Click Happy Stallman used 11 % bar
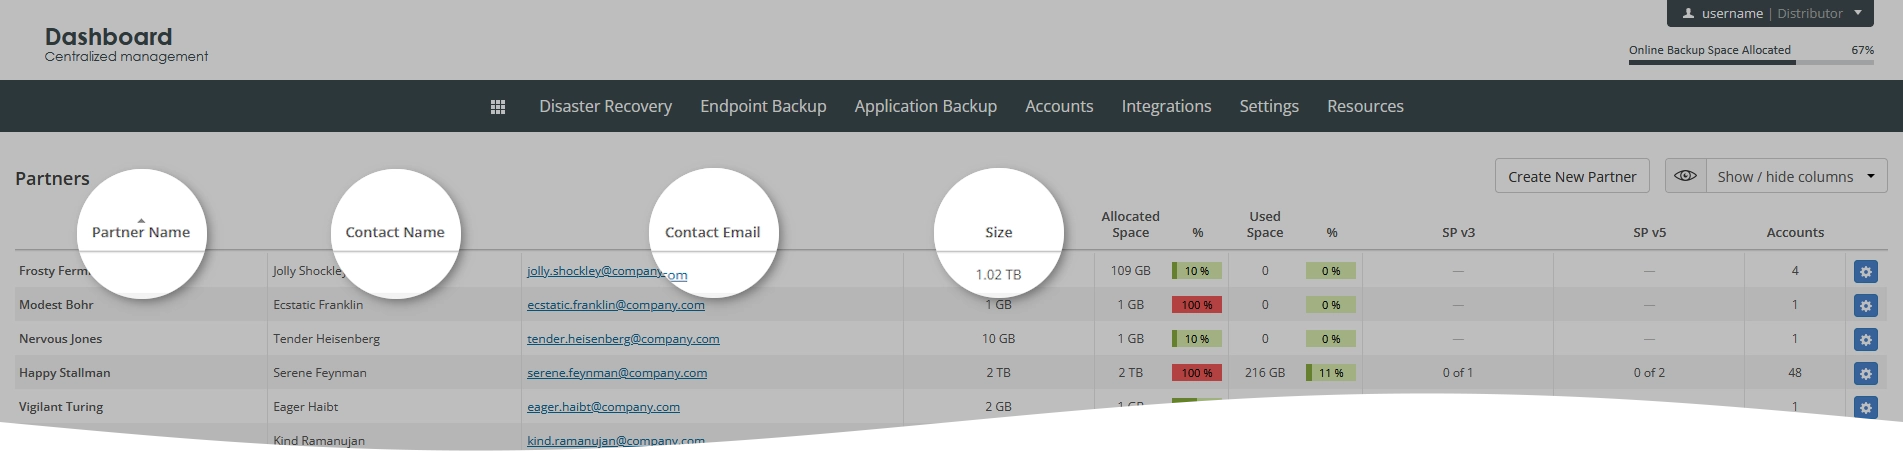1903x451 pixels. (1331, 373)
